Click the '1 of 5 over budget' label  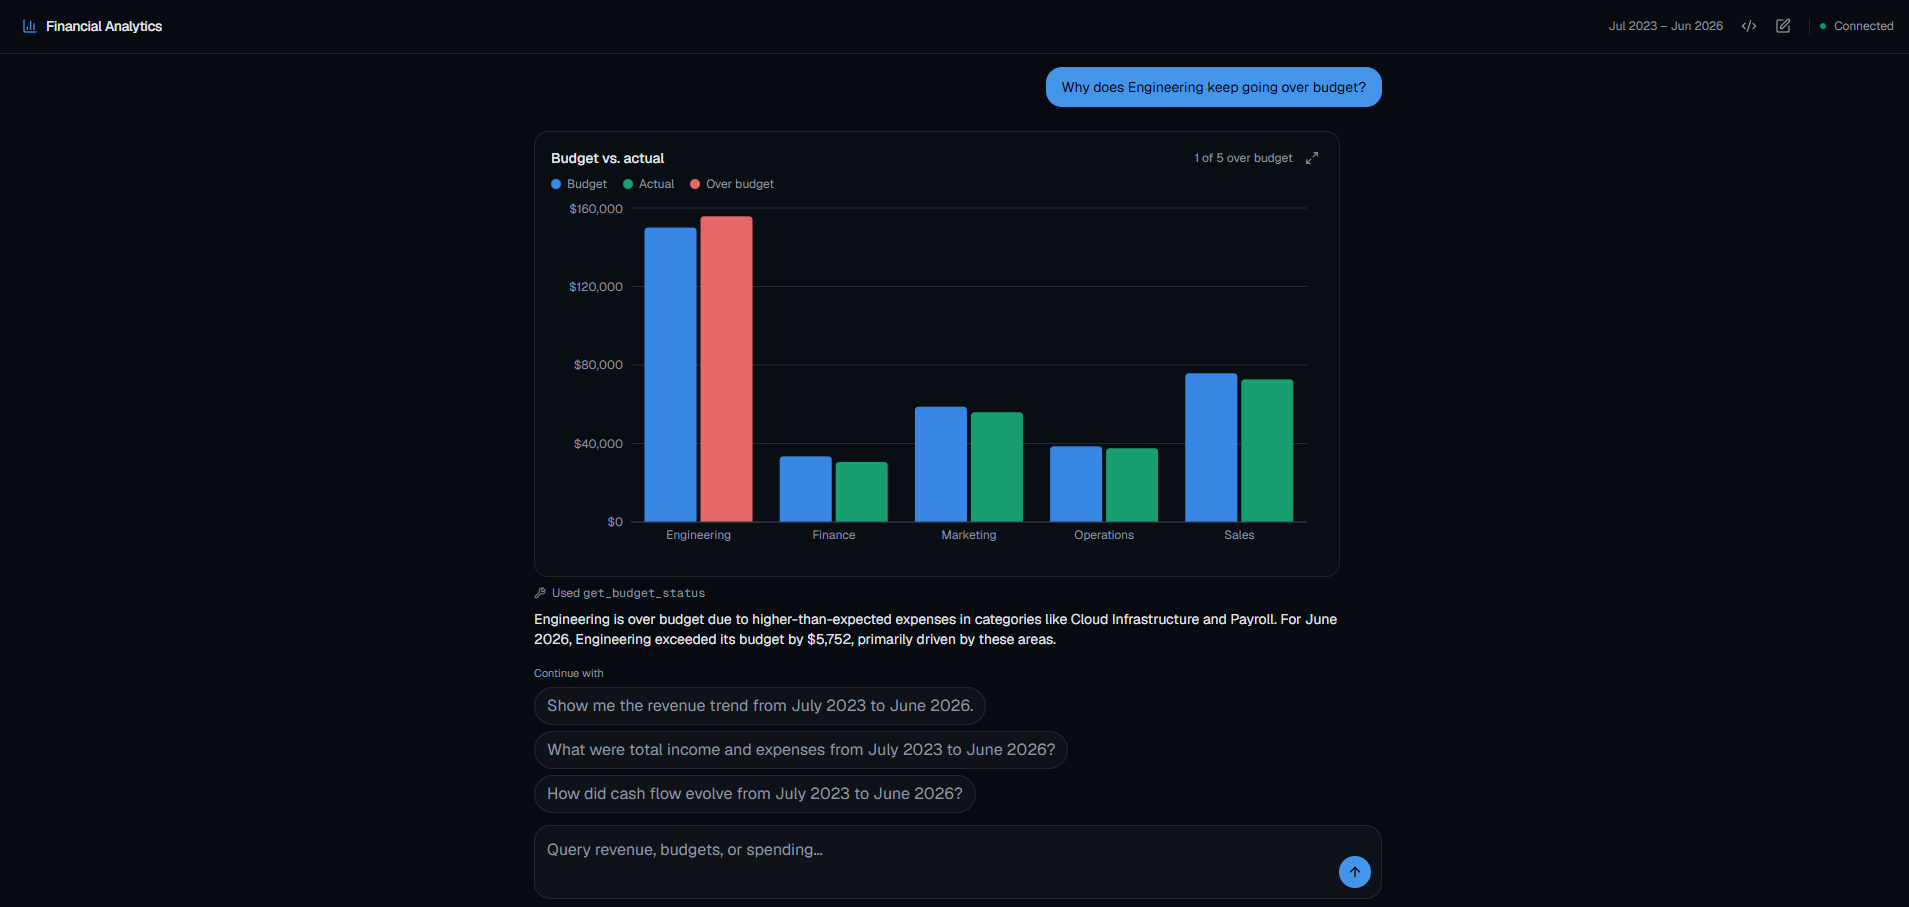click(x=1243, y=158)
